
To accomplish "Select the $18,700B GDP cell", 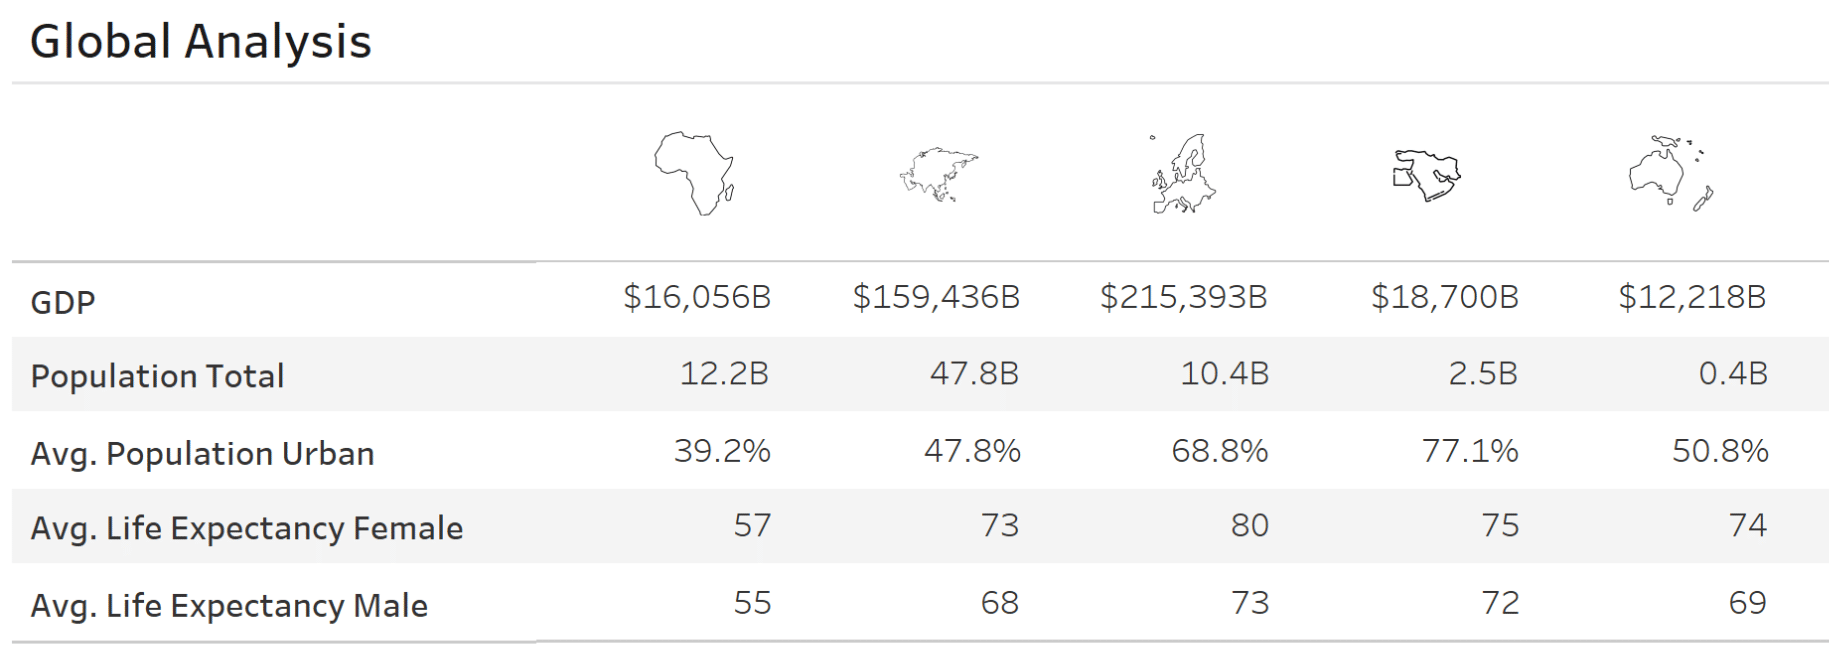I will (x=1445, y=297).
